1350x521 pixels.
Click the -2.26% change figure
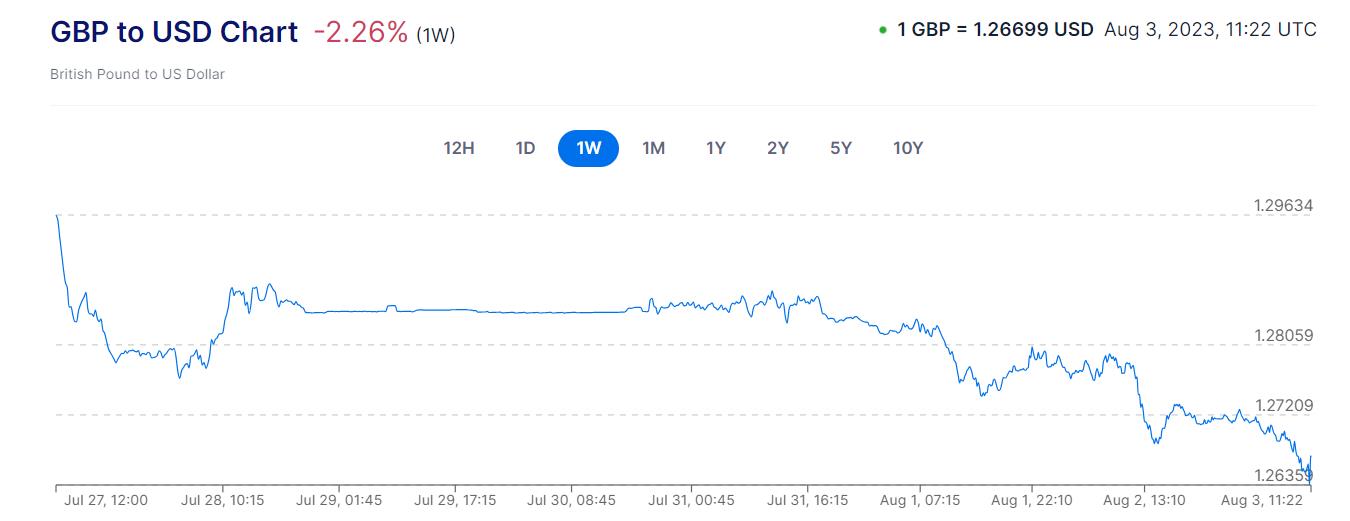[x=361, y=33]
